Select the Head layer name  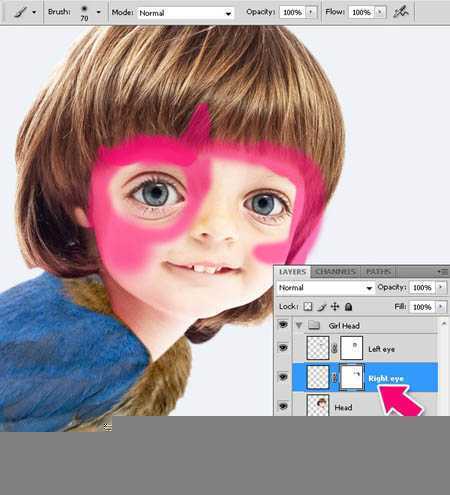pyautogui.click(x=343, y=407)
